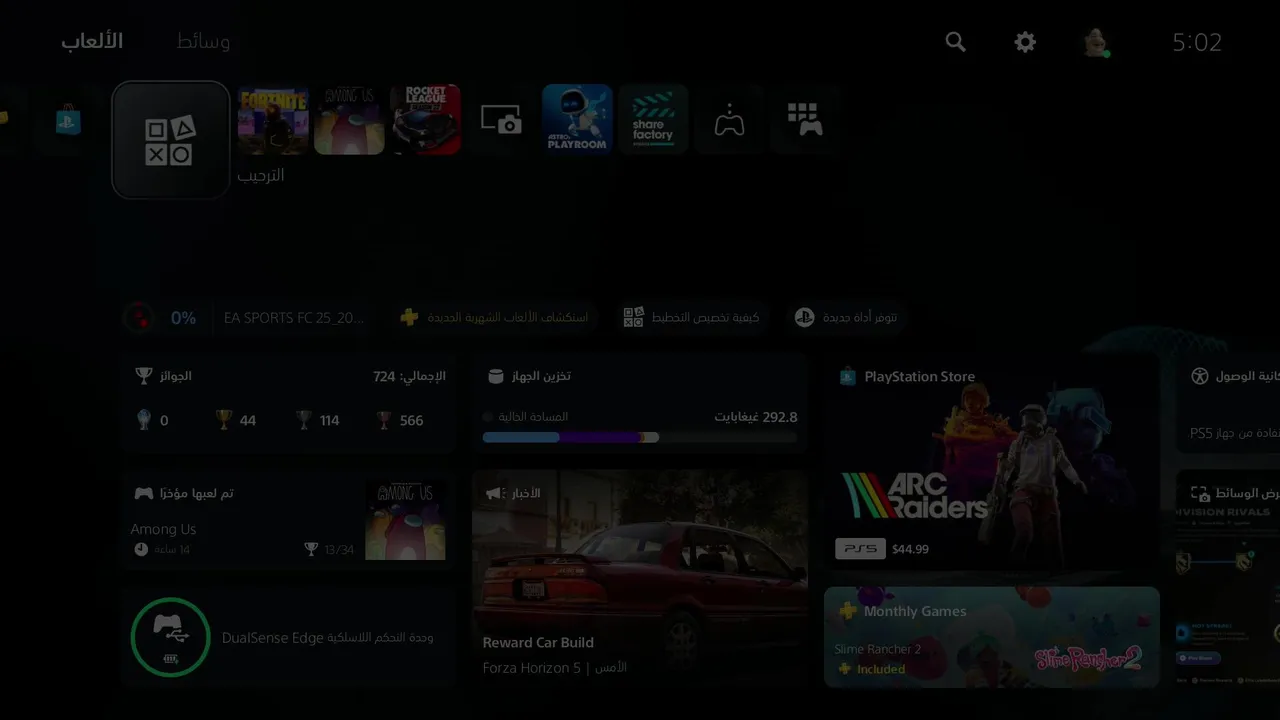Screen dimensions: 1280x720
Task: Open the DualSense Edge controller battery widget
Action: 288,637
